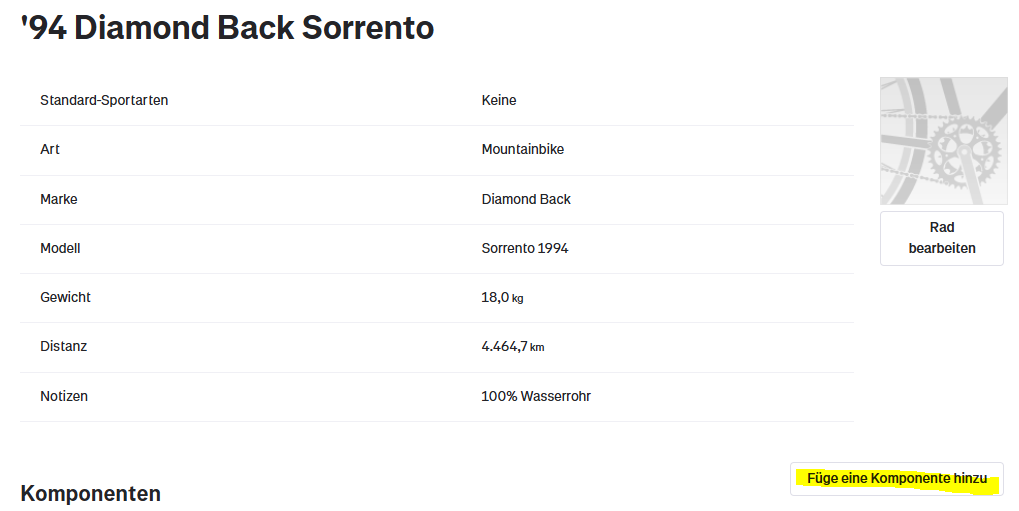Click the Marke row label
Screen dimensions: 1019x511
coord(59,199)
